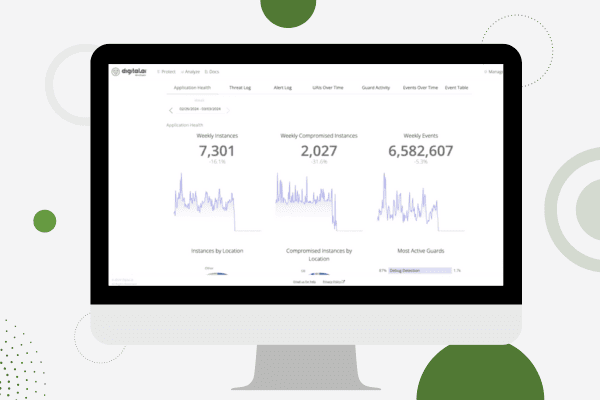This screenshot has height=400, width=600.
Task: Select the Application Health tab
Action: click(192, 88)
